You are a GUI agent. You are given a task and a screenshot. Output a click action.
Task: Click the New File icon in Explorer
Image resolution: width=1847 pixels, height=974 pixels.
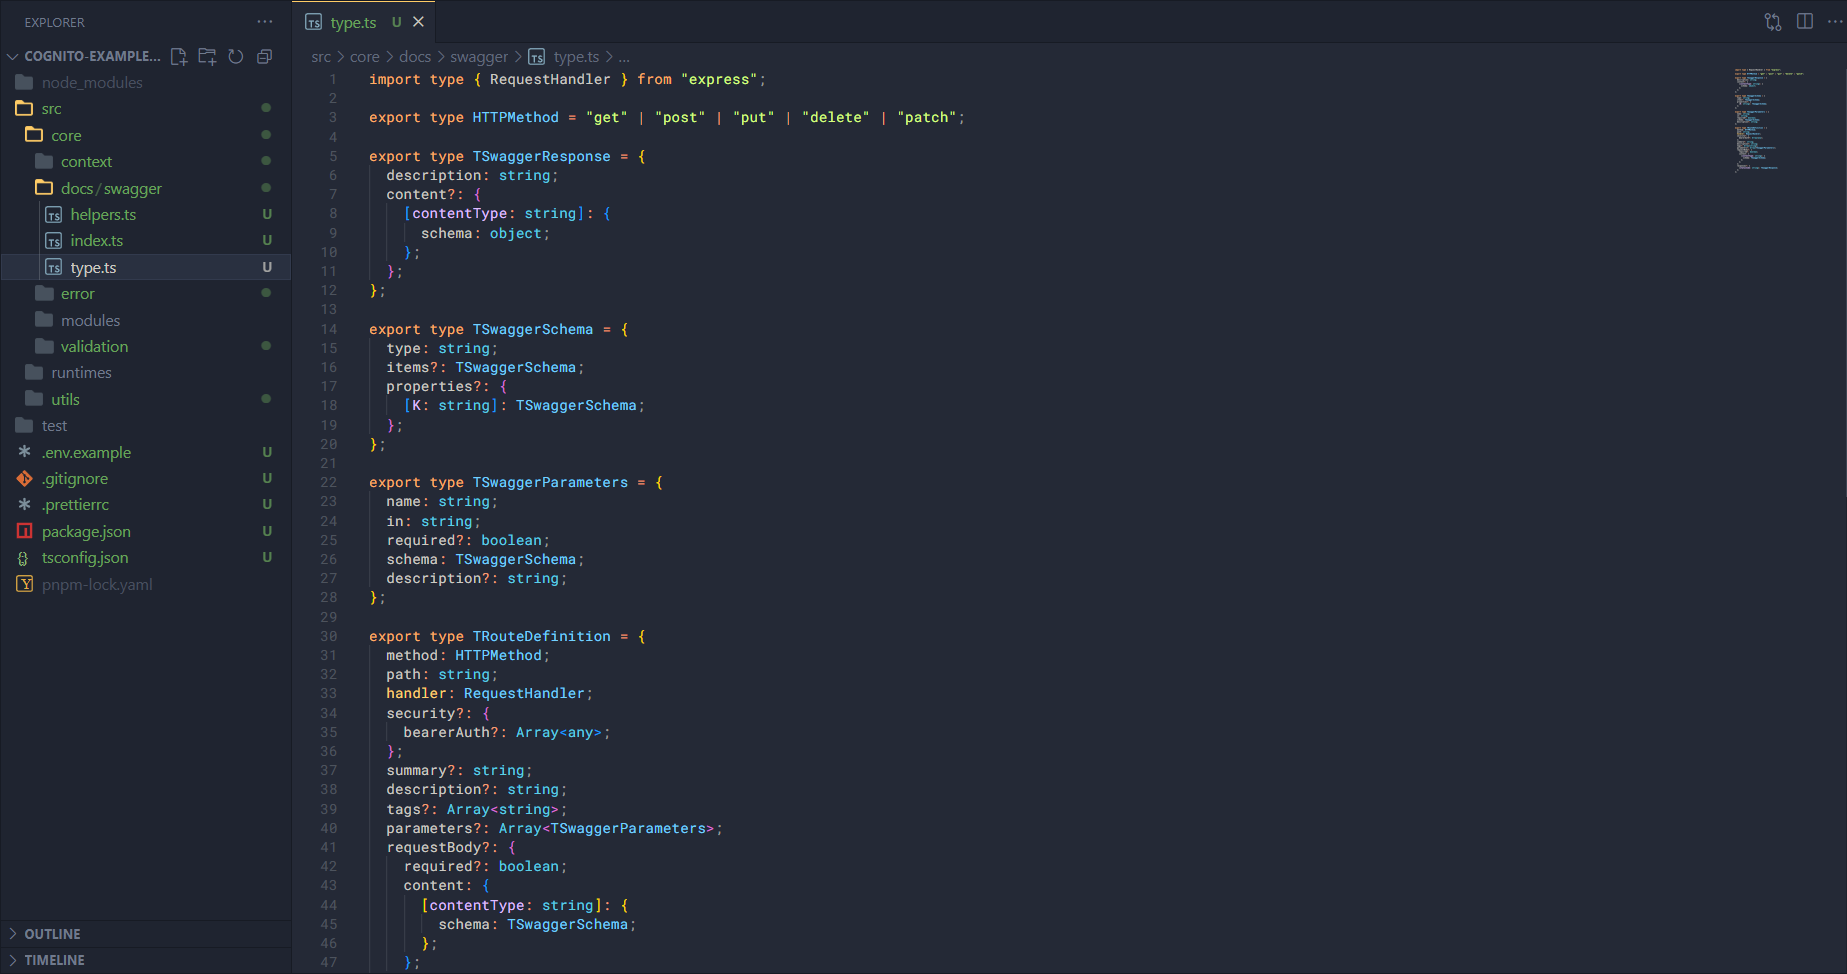pos(179,57)
